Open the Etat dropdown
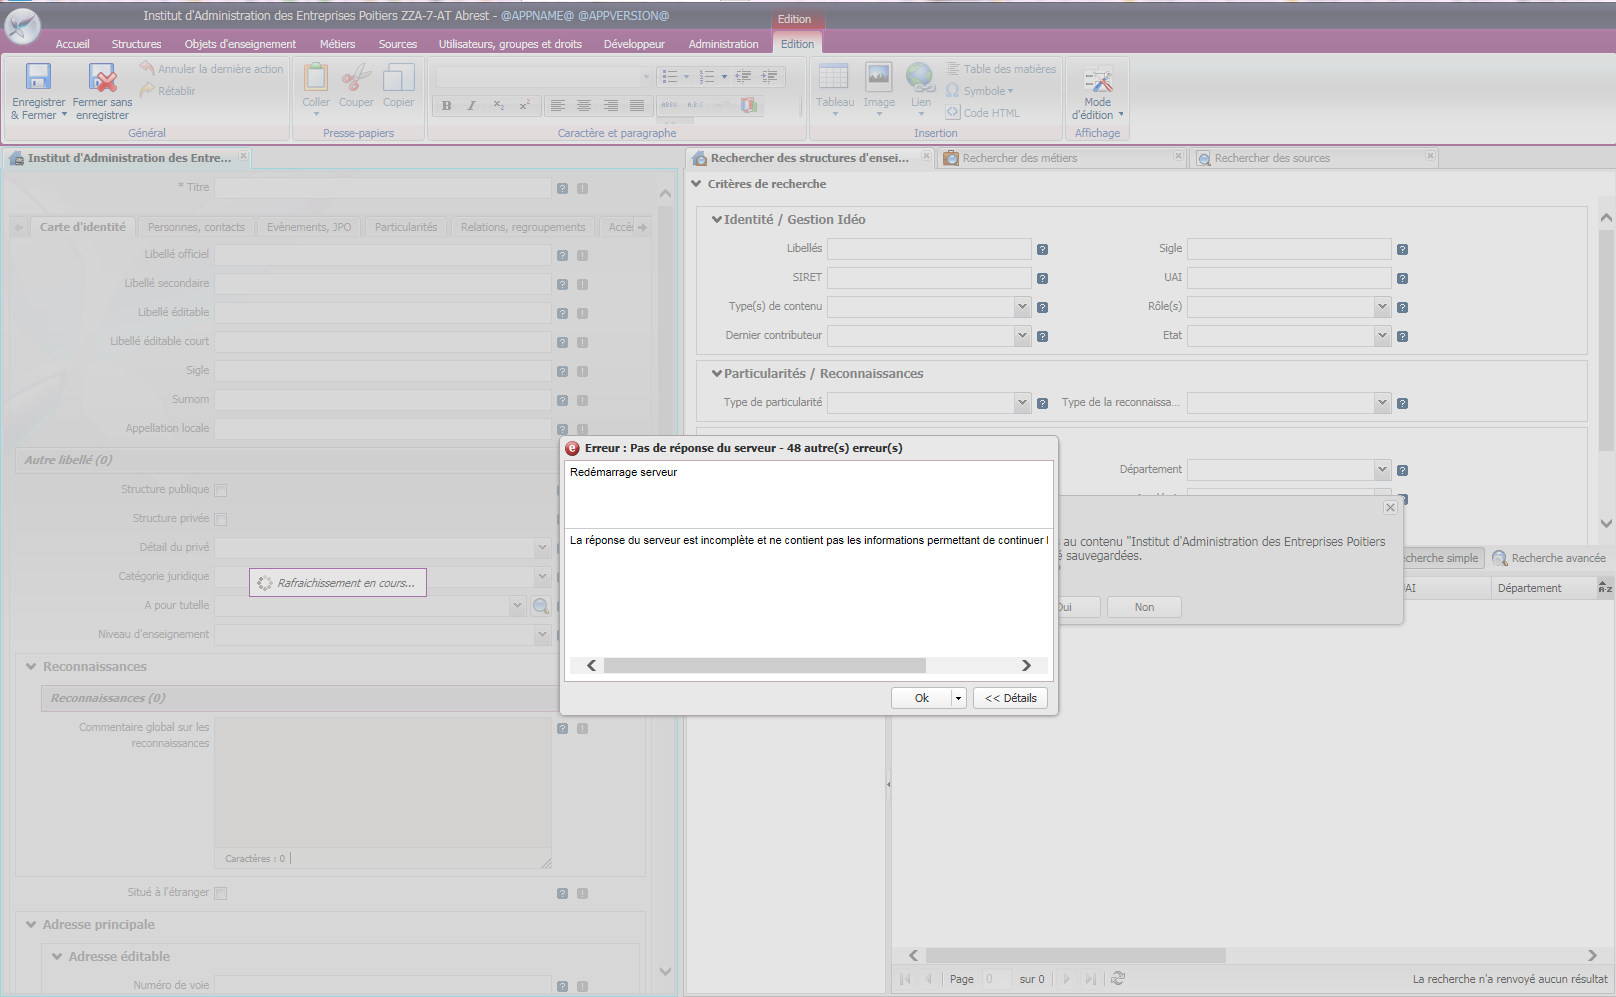The height and width of the screenshot is (997, 1616). click(1381, 336)
